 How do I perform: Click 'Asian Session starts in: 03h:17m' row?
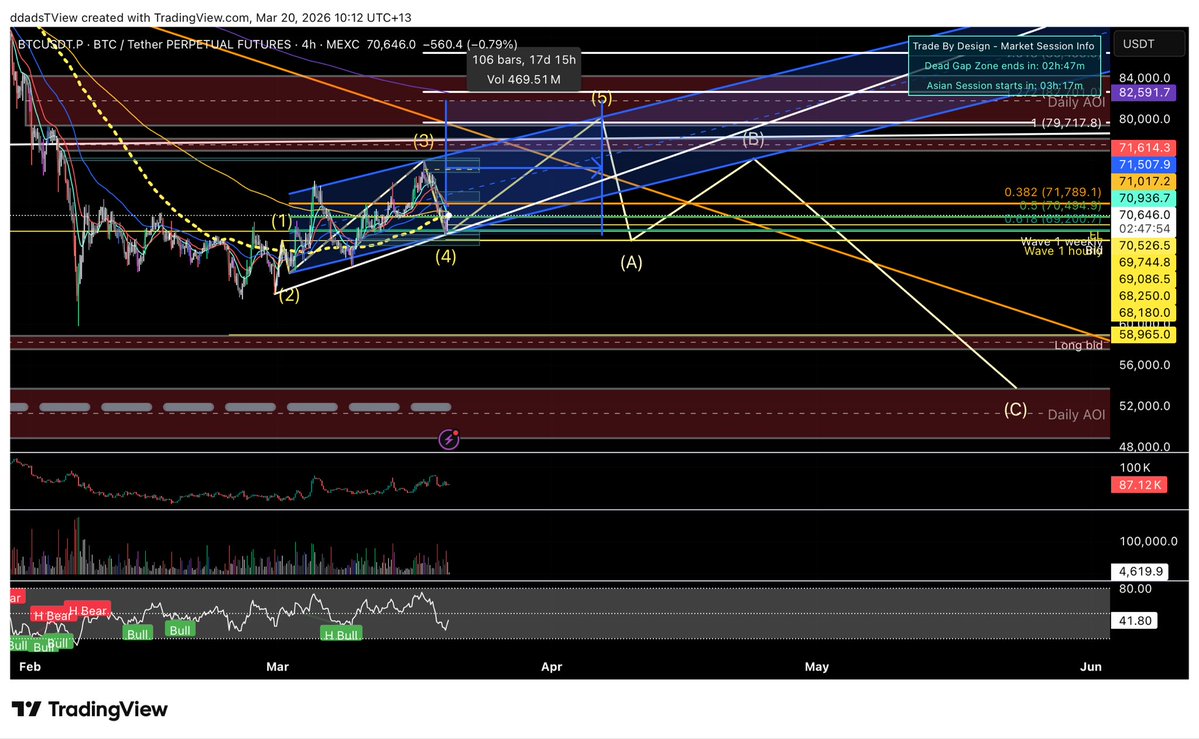[1004, 86]
